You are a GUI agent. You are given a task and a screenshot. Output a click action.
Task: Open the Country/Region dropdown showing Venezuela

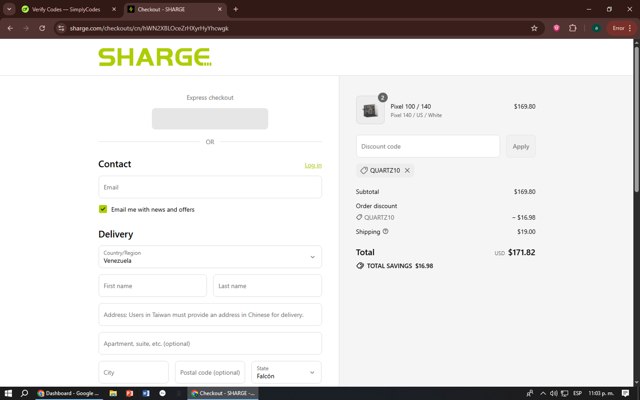click(x=210, y=257)
